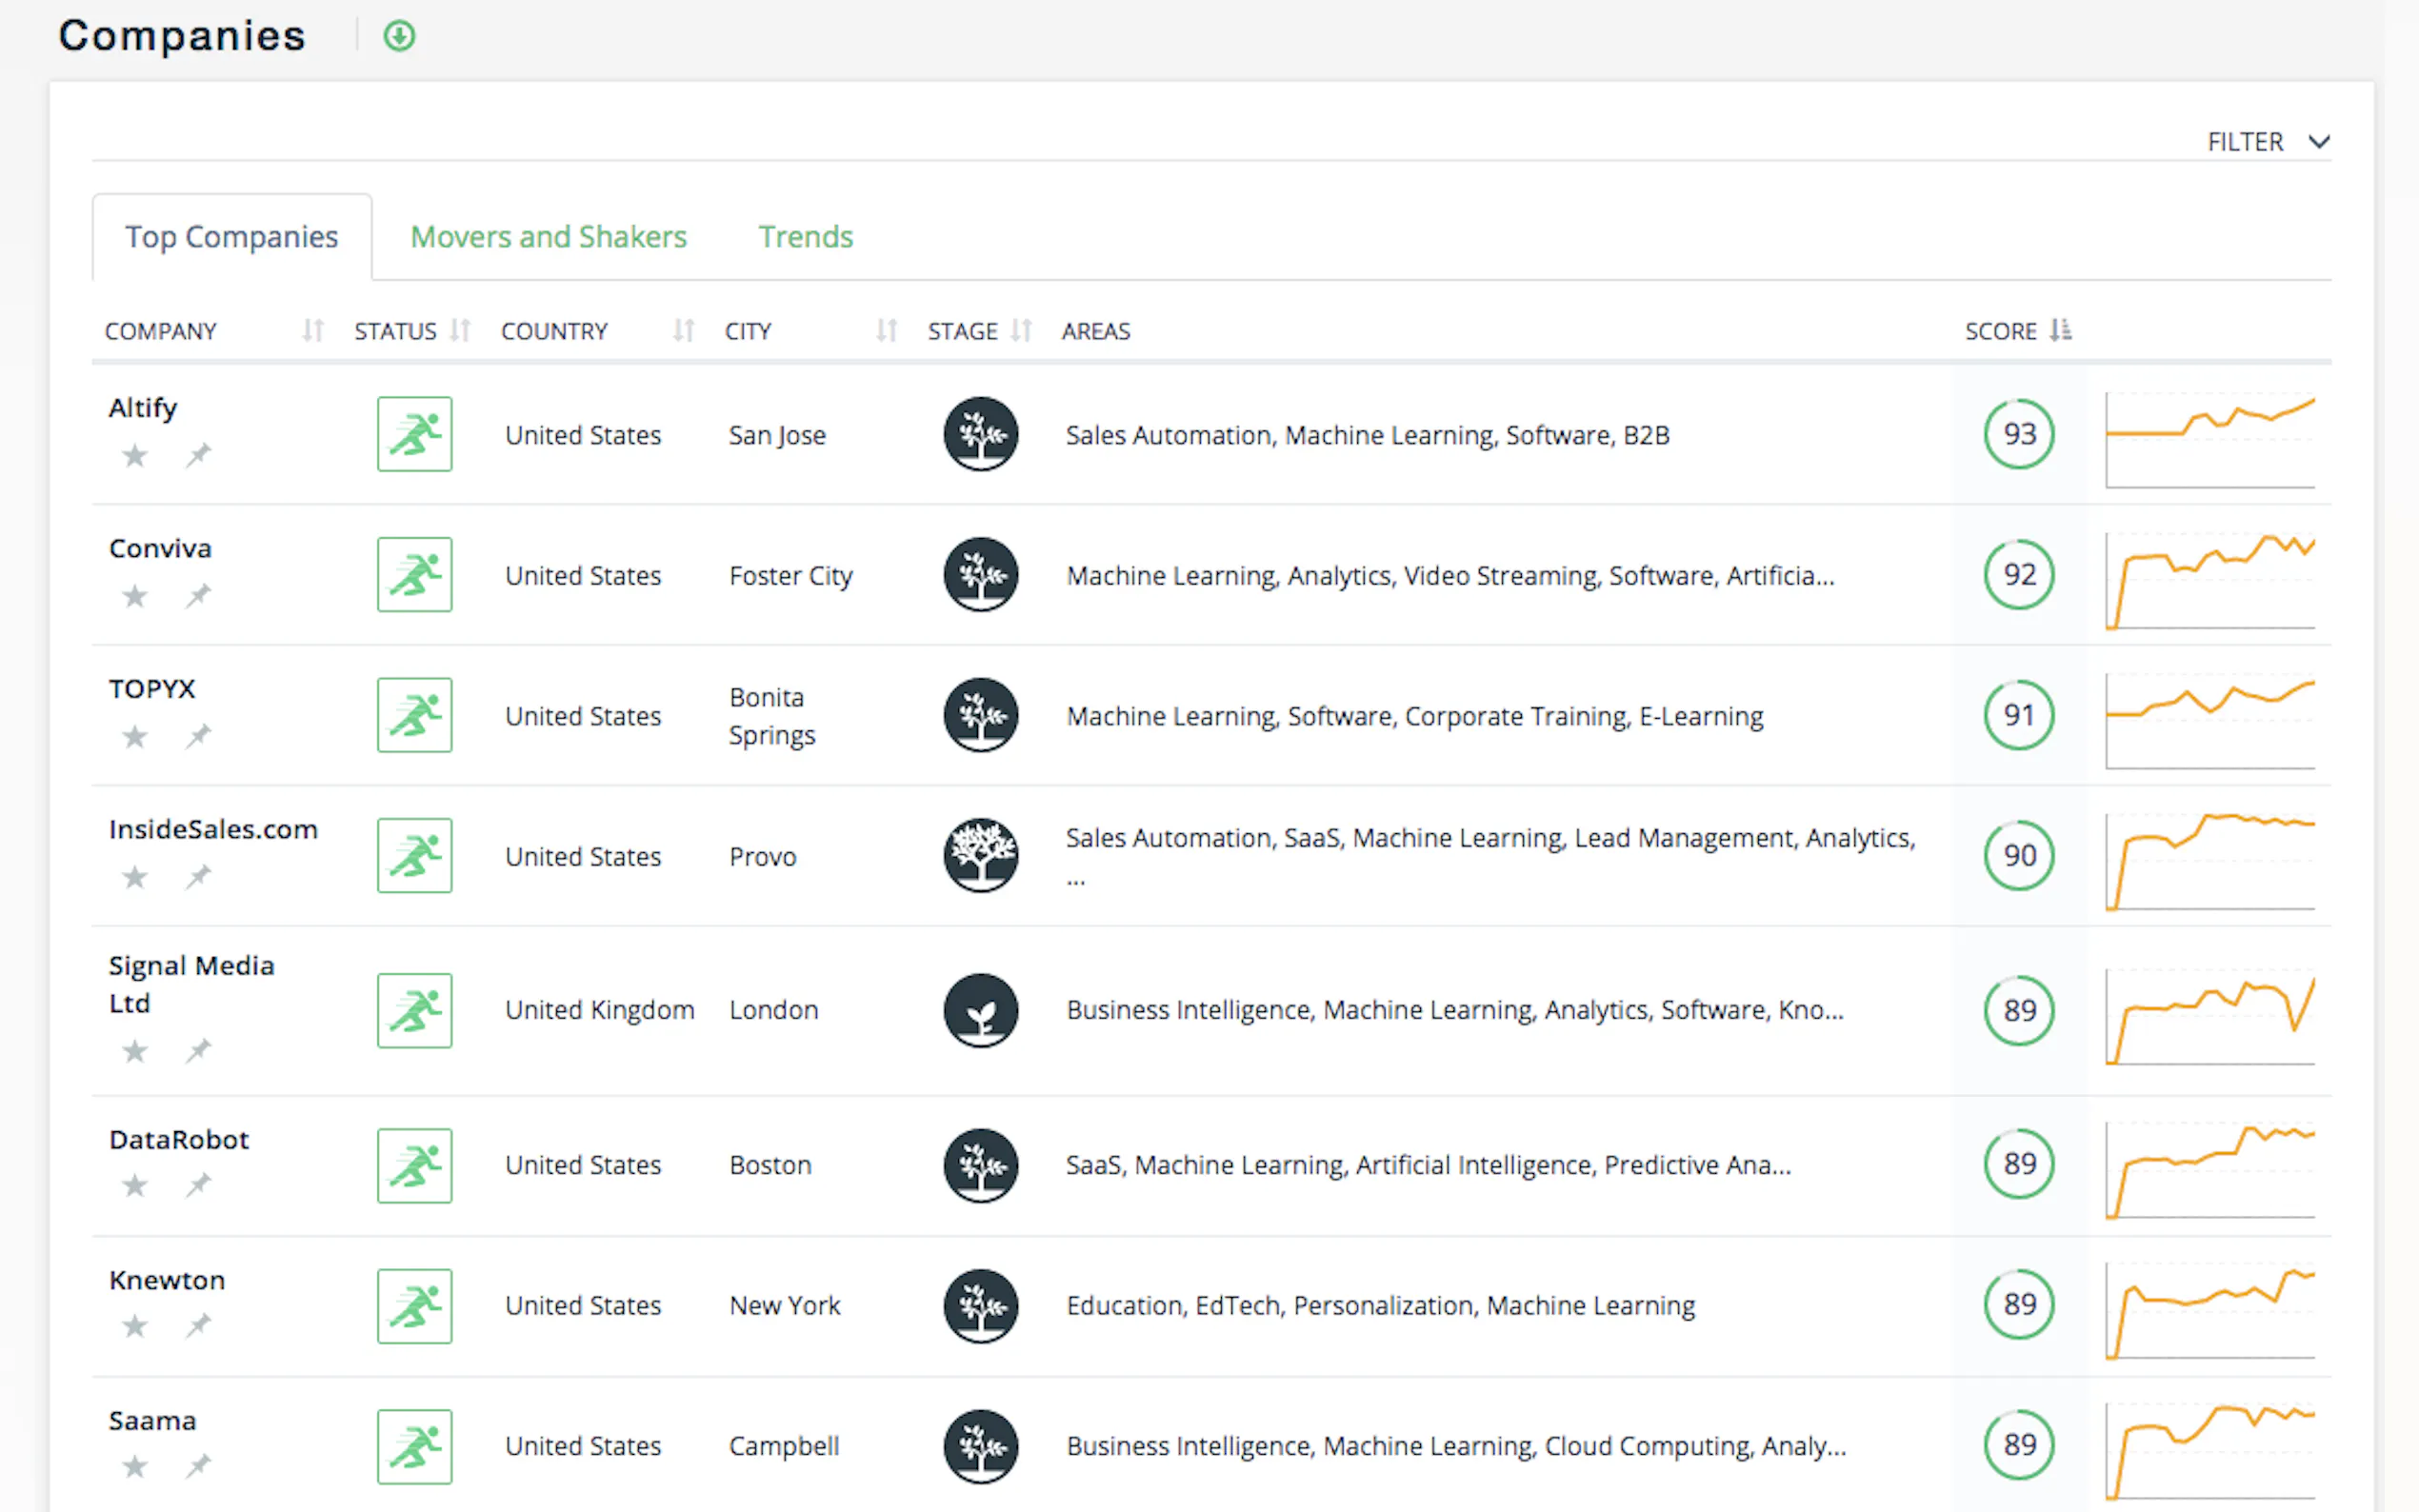The height and width of the screenshot is (1512, 2419).
Task: Click Conviva's tree stage icon
Action: [981, 575]
